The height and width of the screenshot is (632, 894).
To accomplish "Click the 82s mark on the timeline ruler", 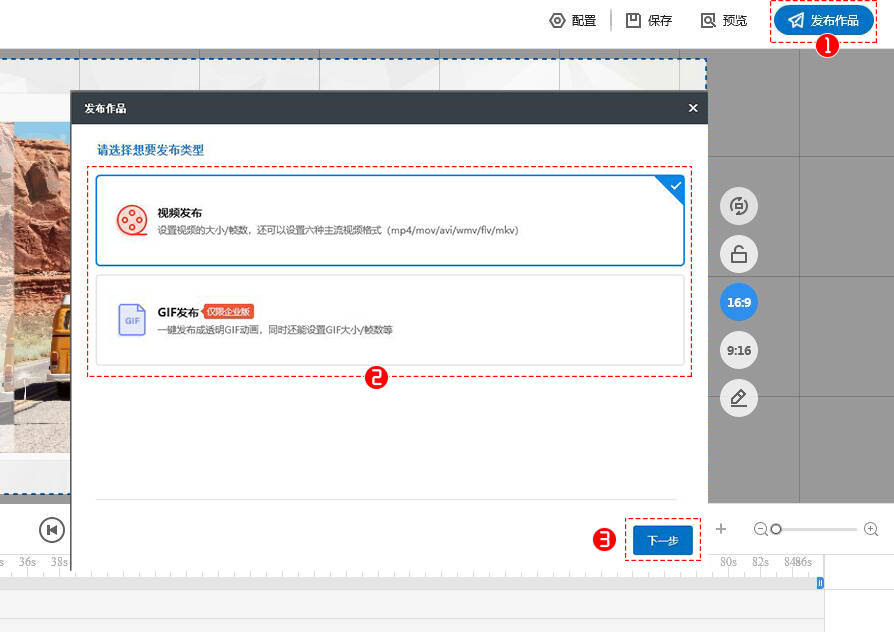I will click(x=760, y=562).
